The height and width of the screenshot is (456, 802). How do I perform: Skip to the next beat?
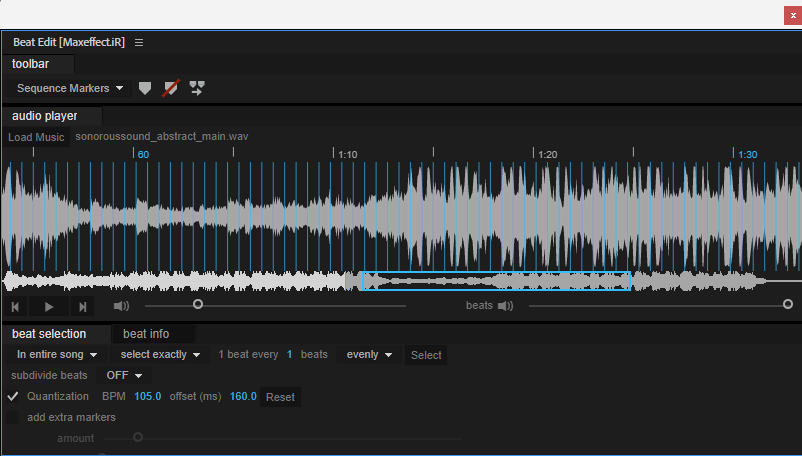tap(82, 307)
